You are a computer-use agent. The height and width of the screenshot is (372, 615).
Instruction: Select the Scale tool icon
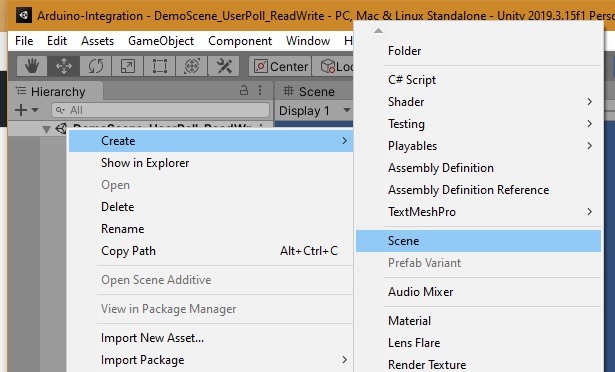[127, 66]
